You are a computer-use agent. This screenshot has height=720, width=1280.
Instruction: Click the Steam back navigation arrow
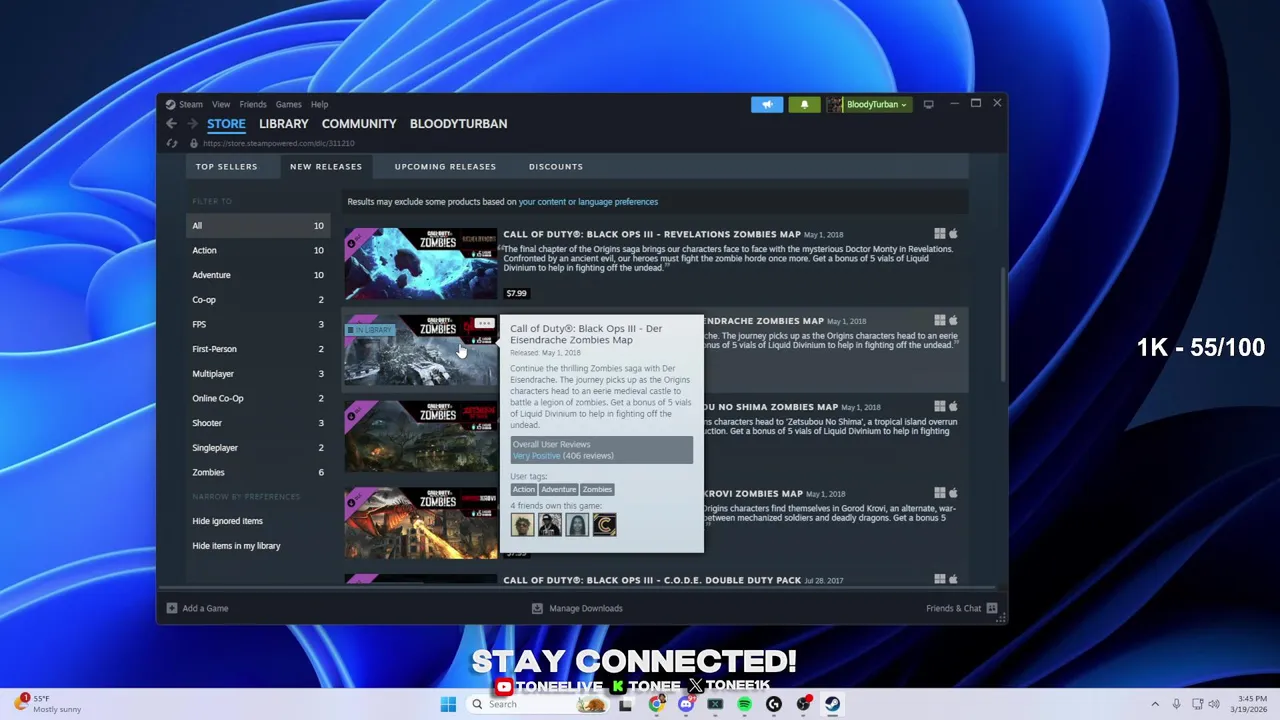coord(171,124)
